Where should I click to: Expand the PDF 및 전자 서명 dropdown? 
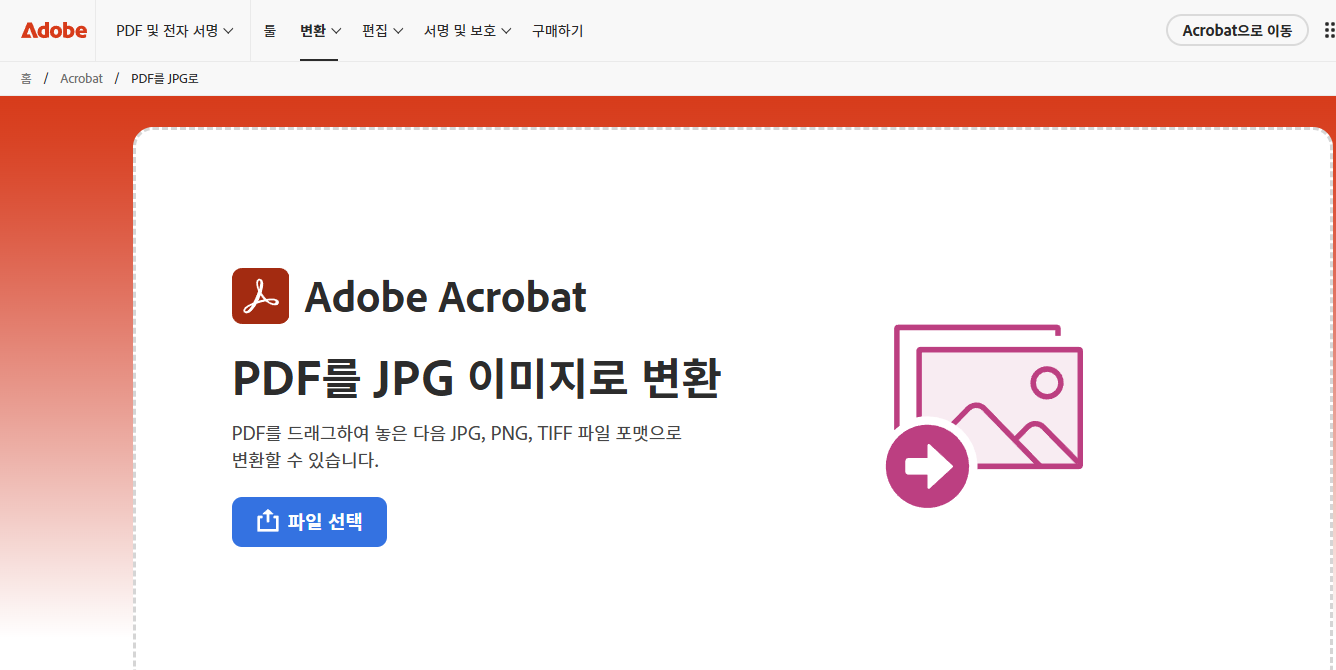pos(174,31)
